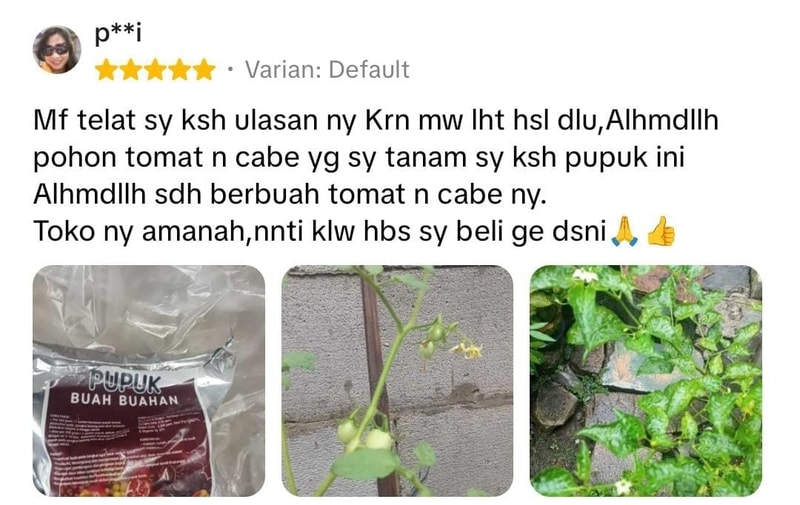Click the yellow tomato flower in photo
Viewport: 800px width, 505px height.
[466, 349]
